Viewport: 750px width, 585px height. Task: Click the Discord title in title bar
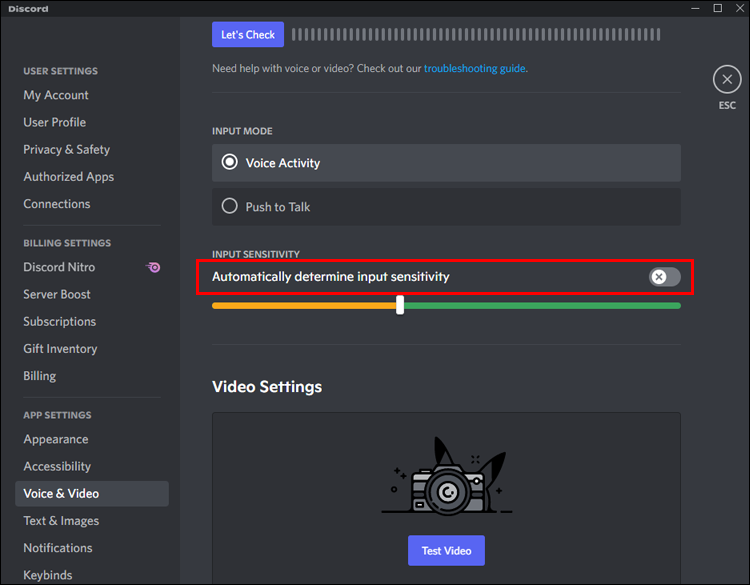coord(28,9)
